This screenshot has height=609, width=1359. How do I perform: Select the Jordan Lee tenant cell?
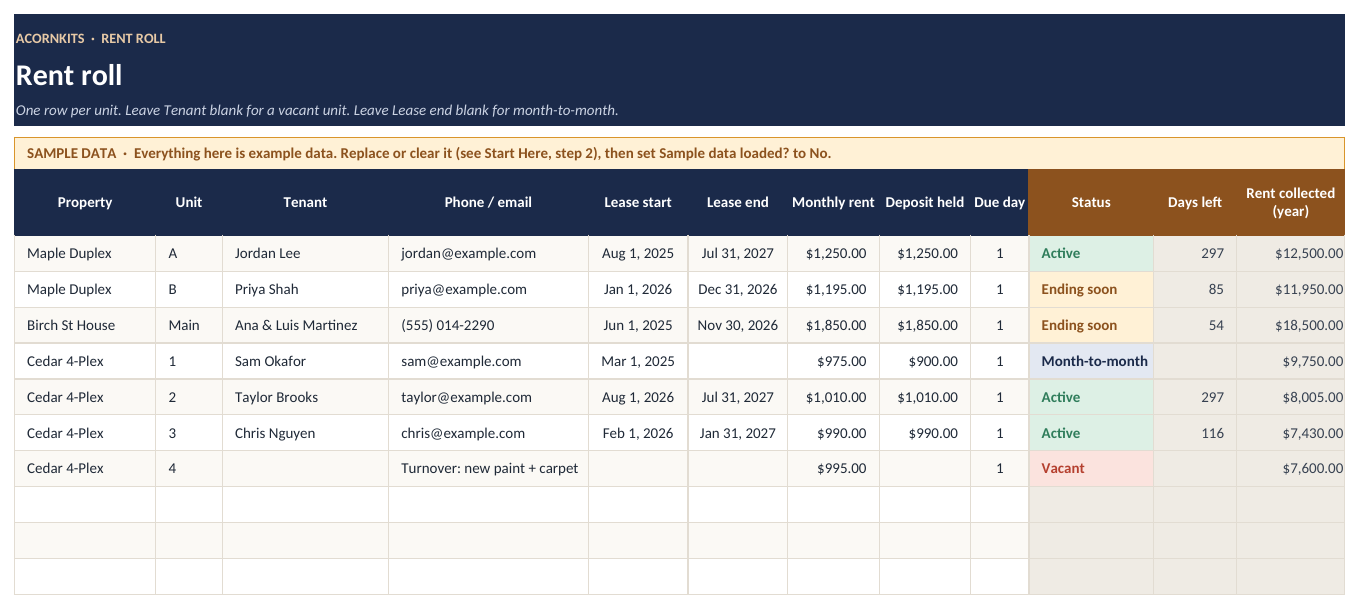(305, 253)
